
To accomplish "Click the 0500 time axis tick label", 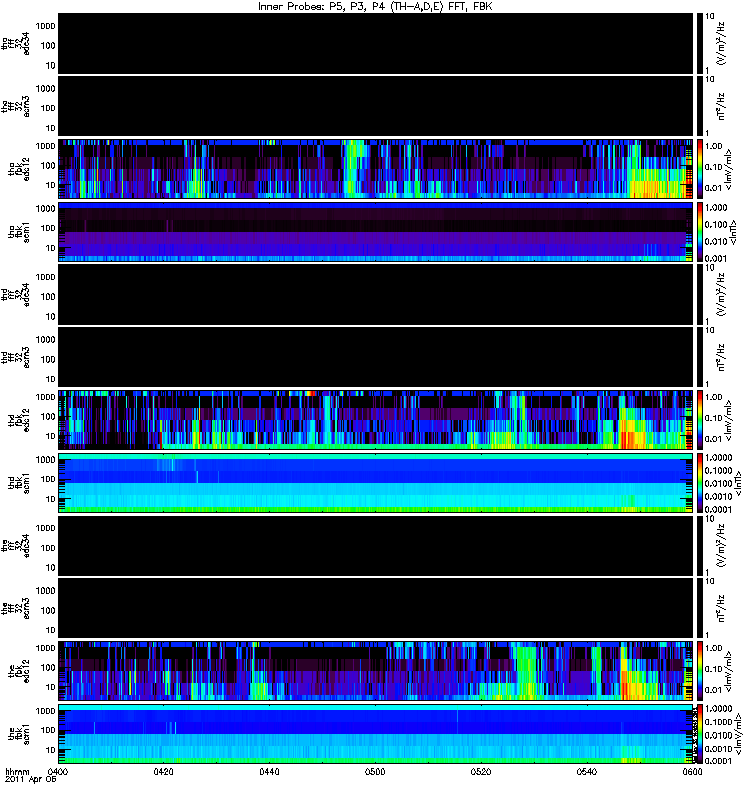I will pyautogui.click(x=375, y=771).
